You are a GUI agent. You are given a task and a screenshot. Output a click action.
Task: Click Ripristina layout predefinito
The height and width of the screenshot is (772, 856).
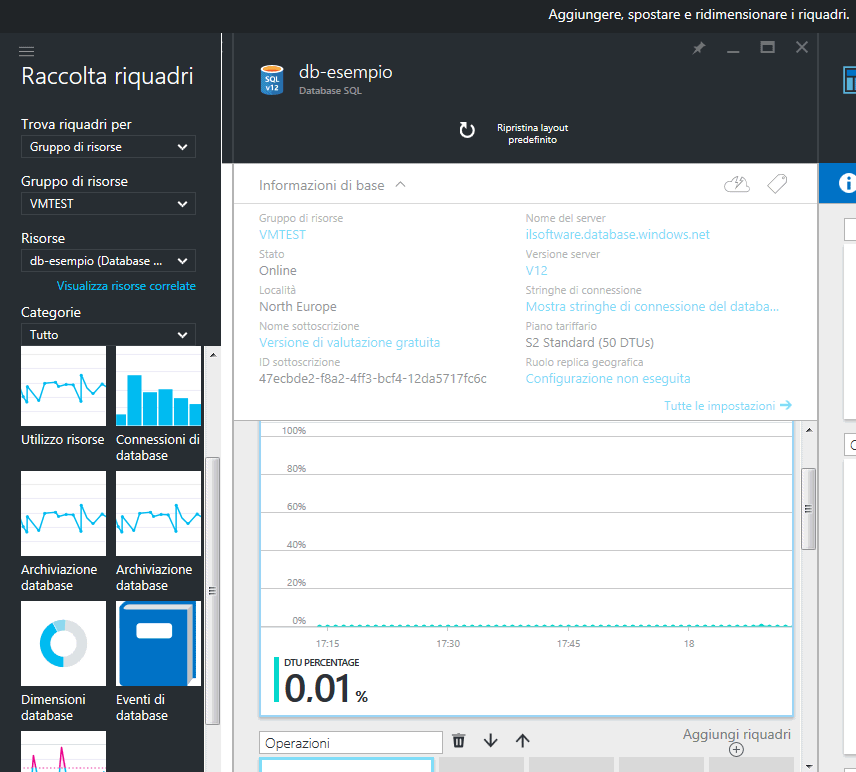coord(532,134)
